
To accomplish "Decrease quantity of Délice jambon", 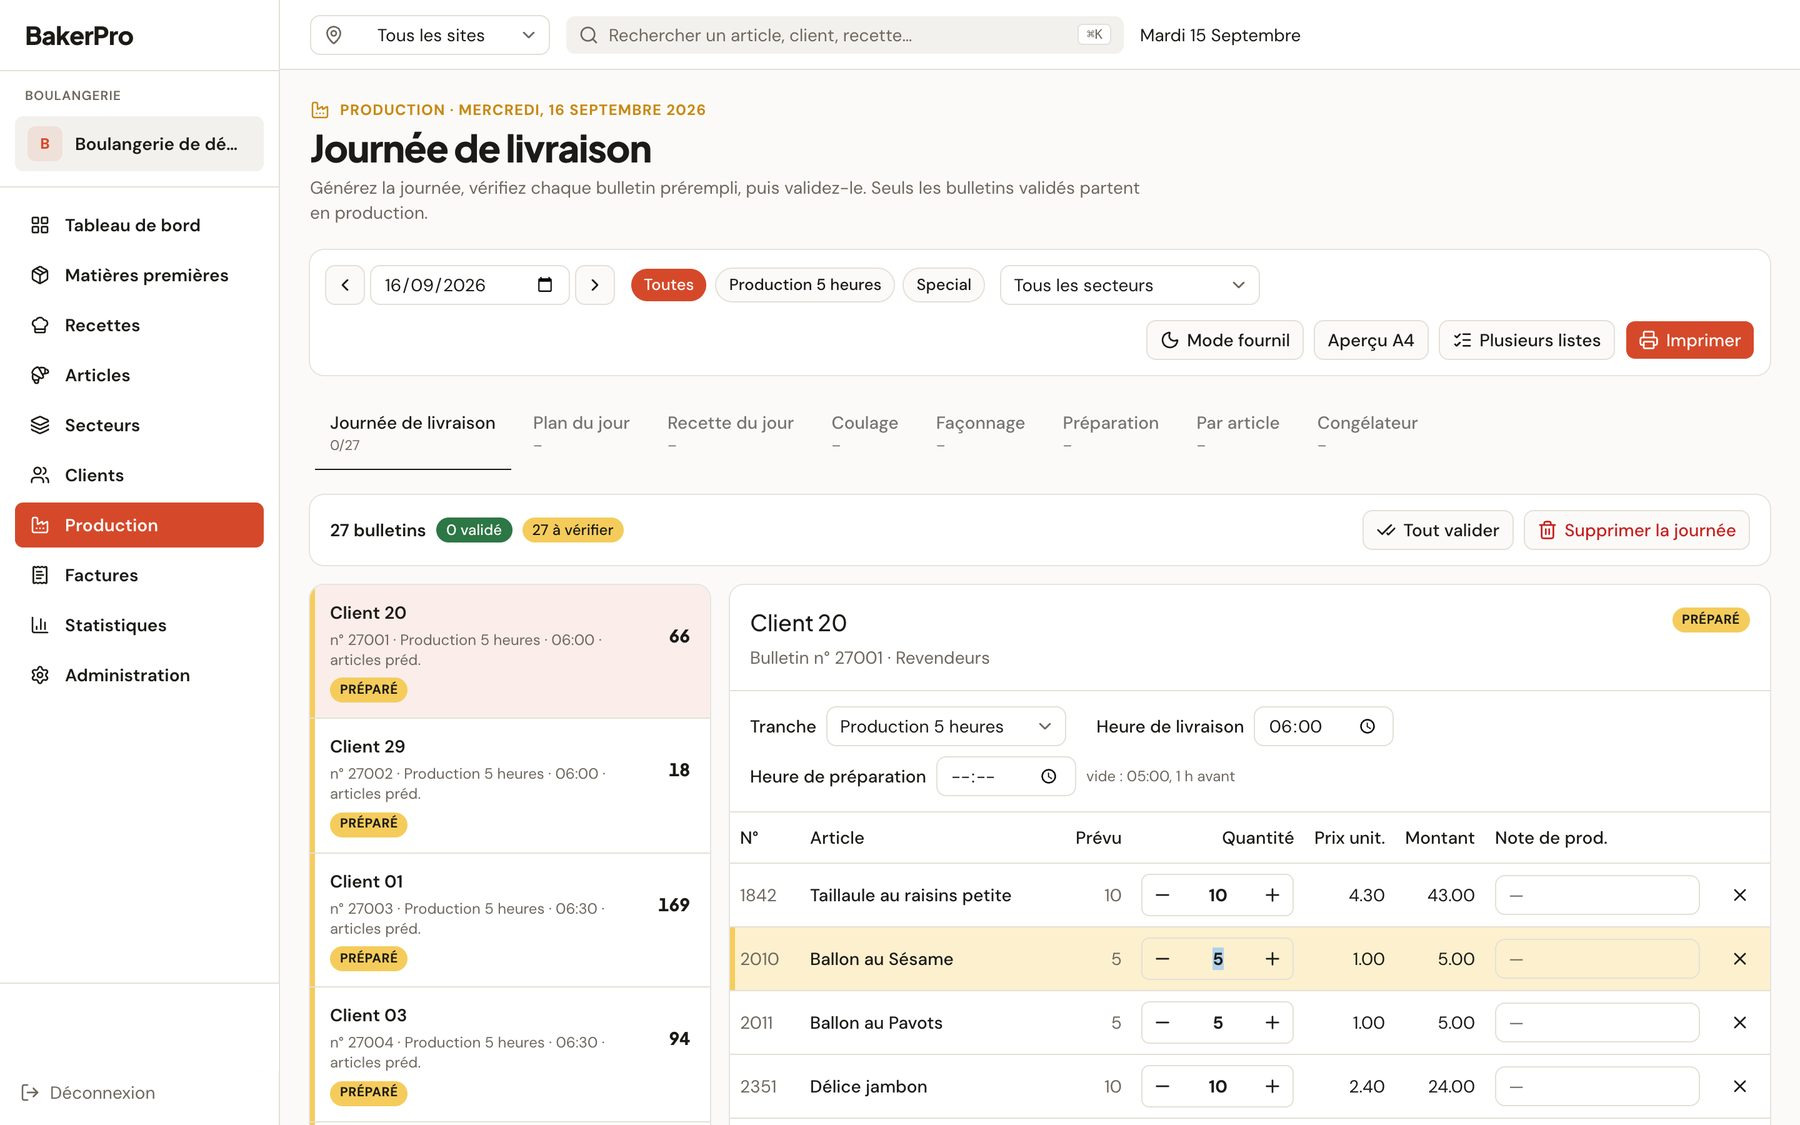I will click(x=1162, y=1087).
